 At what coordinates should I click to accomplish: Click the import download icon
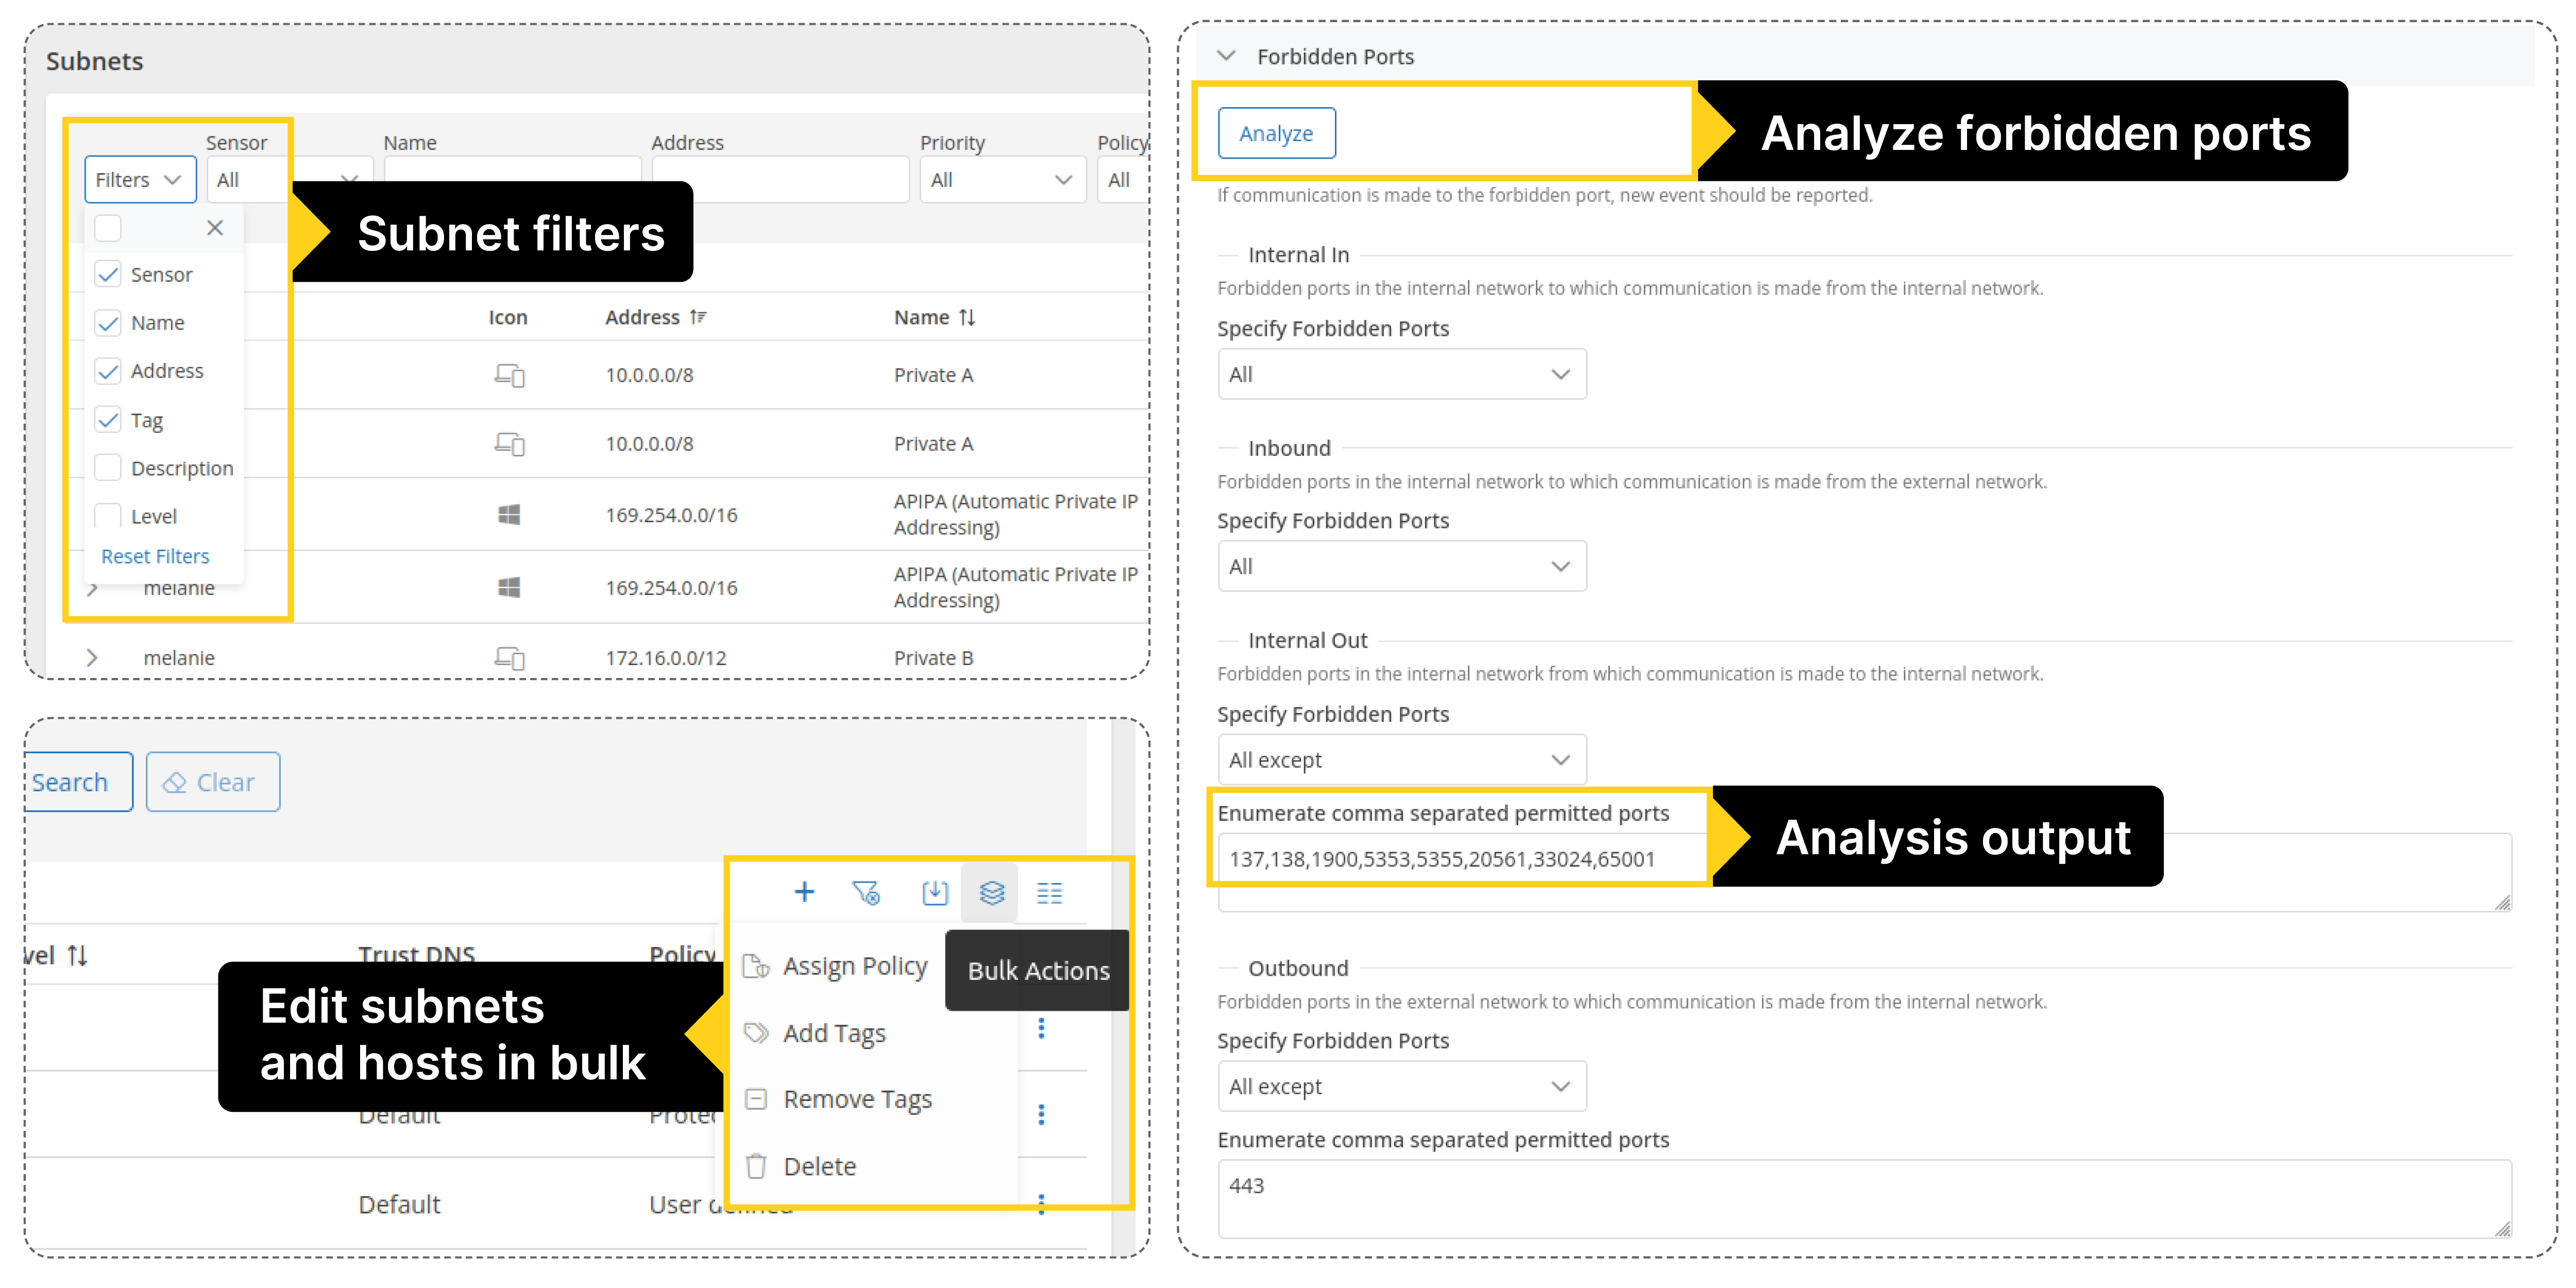click(934, 892)
